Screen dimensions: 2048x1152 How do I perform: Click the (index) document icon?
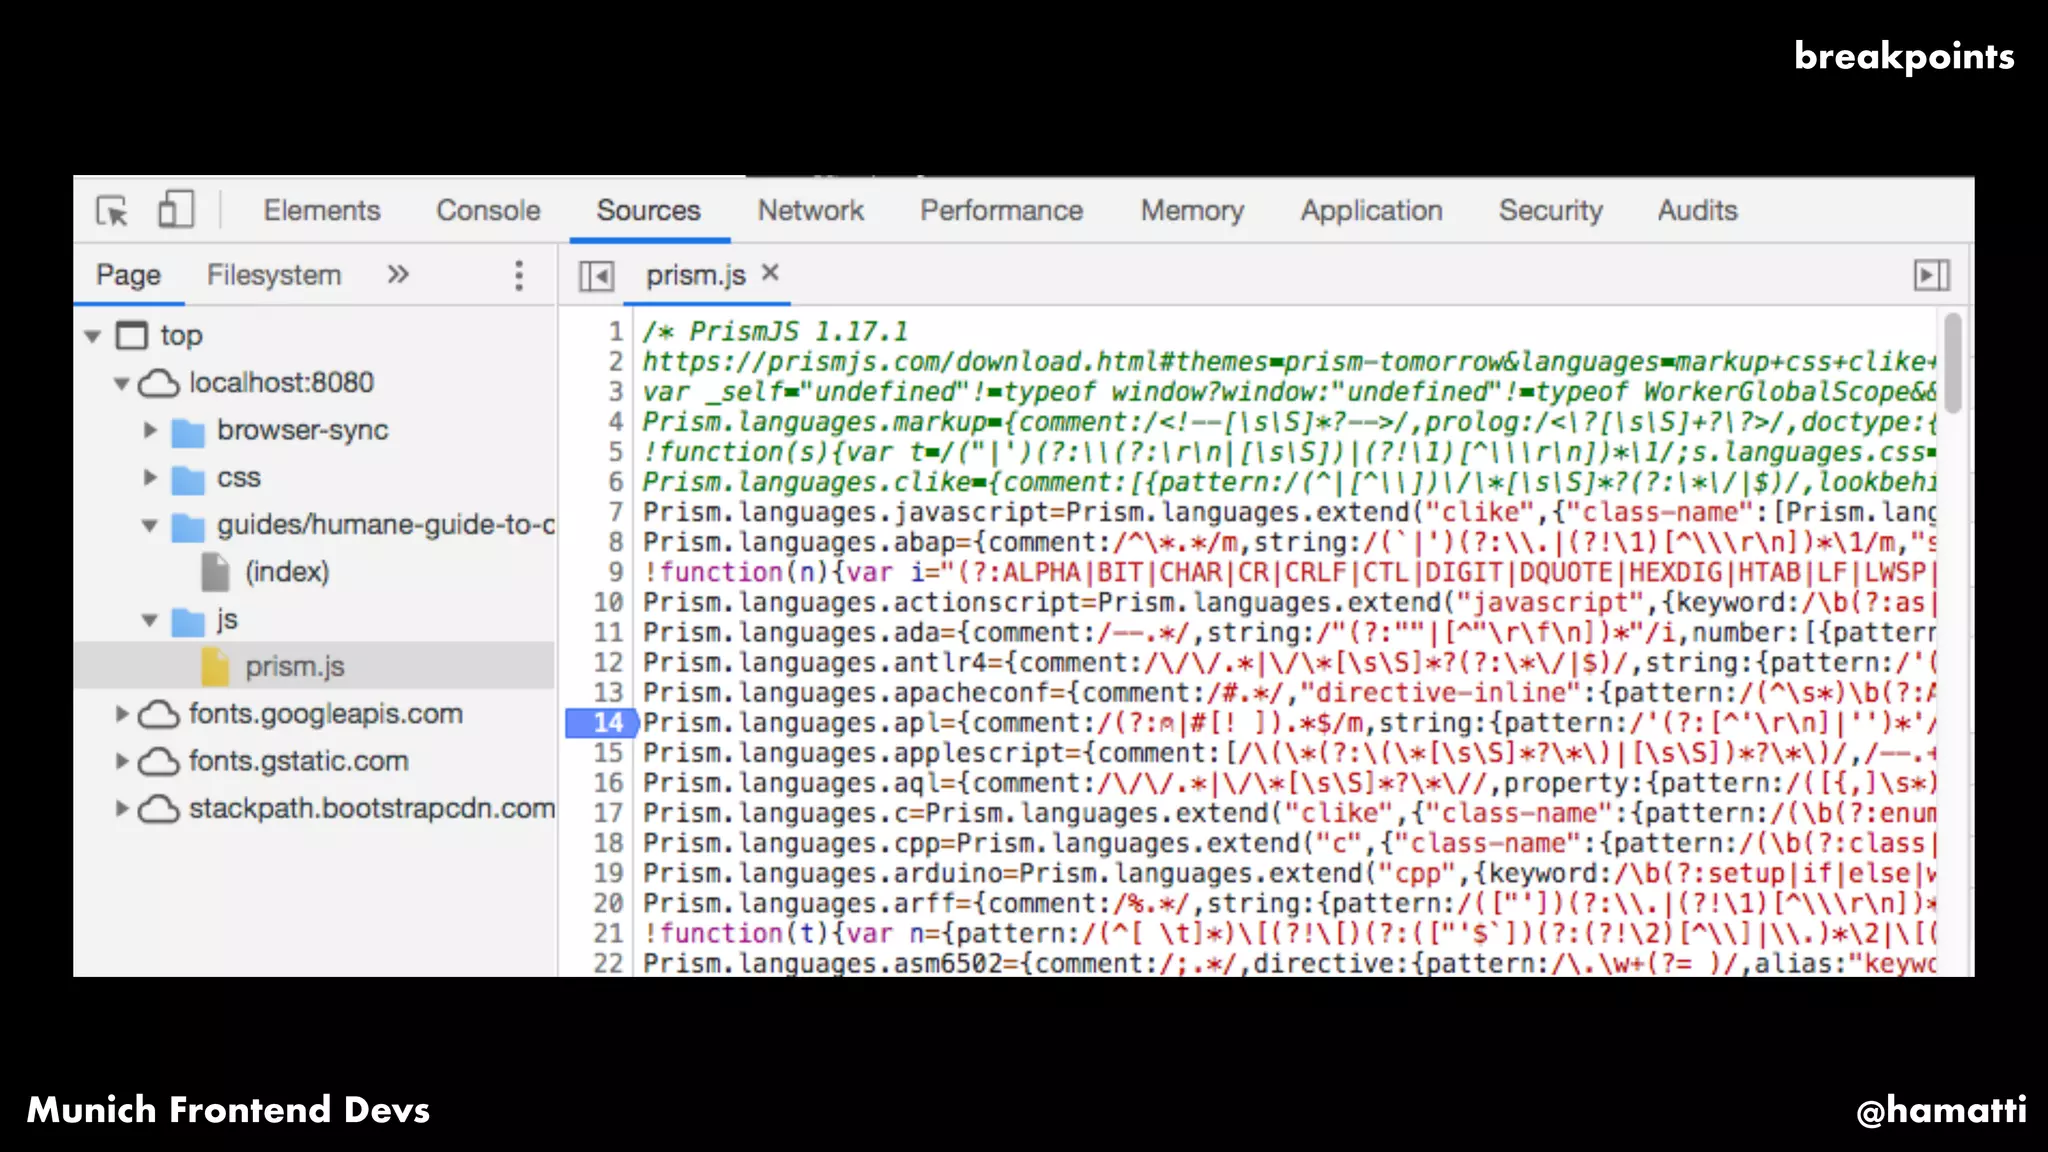coord(215,572)
